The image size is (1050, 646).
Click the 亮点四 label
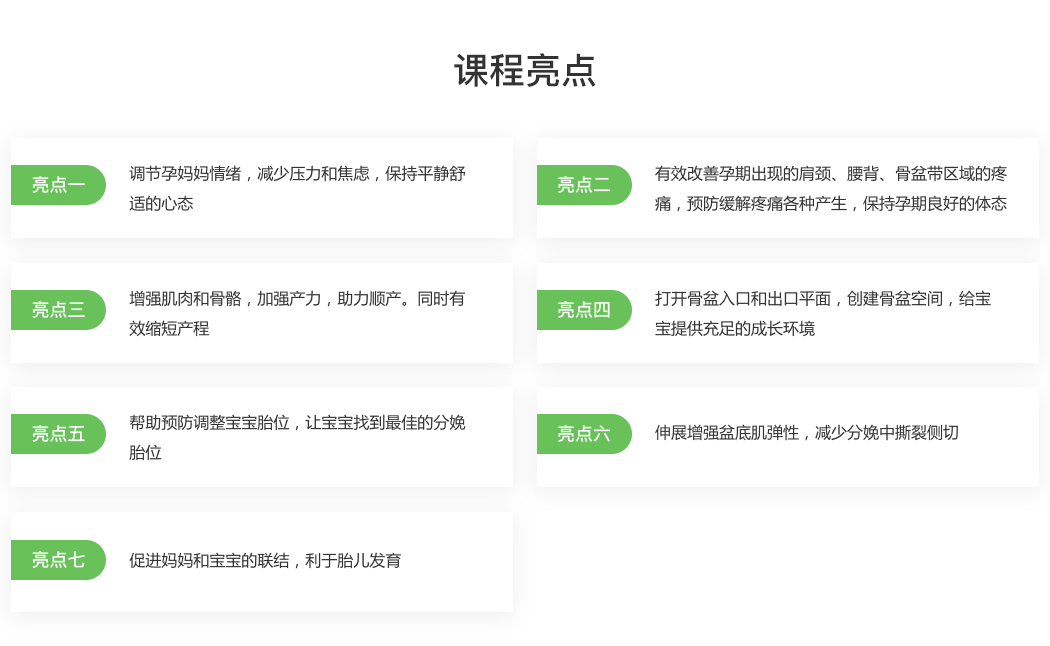click(x=584, y=310)
